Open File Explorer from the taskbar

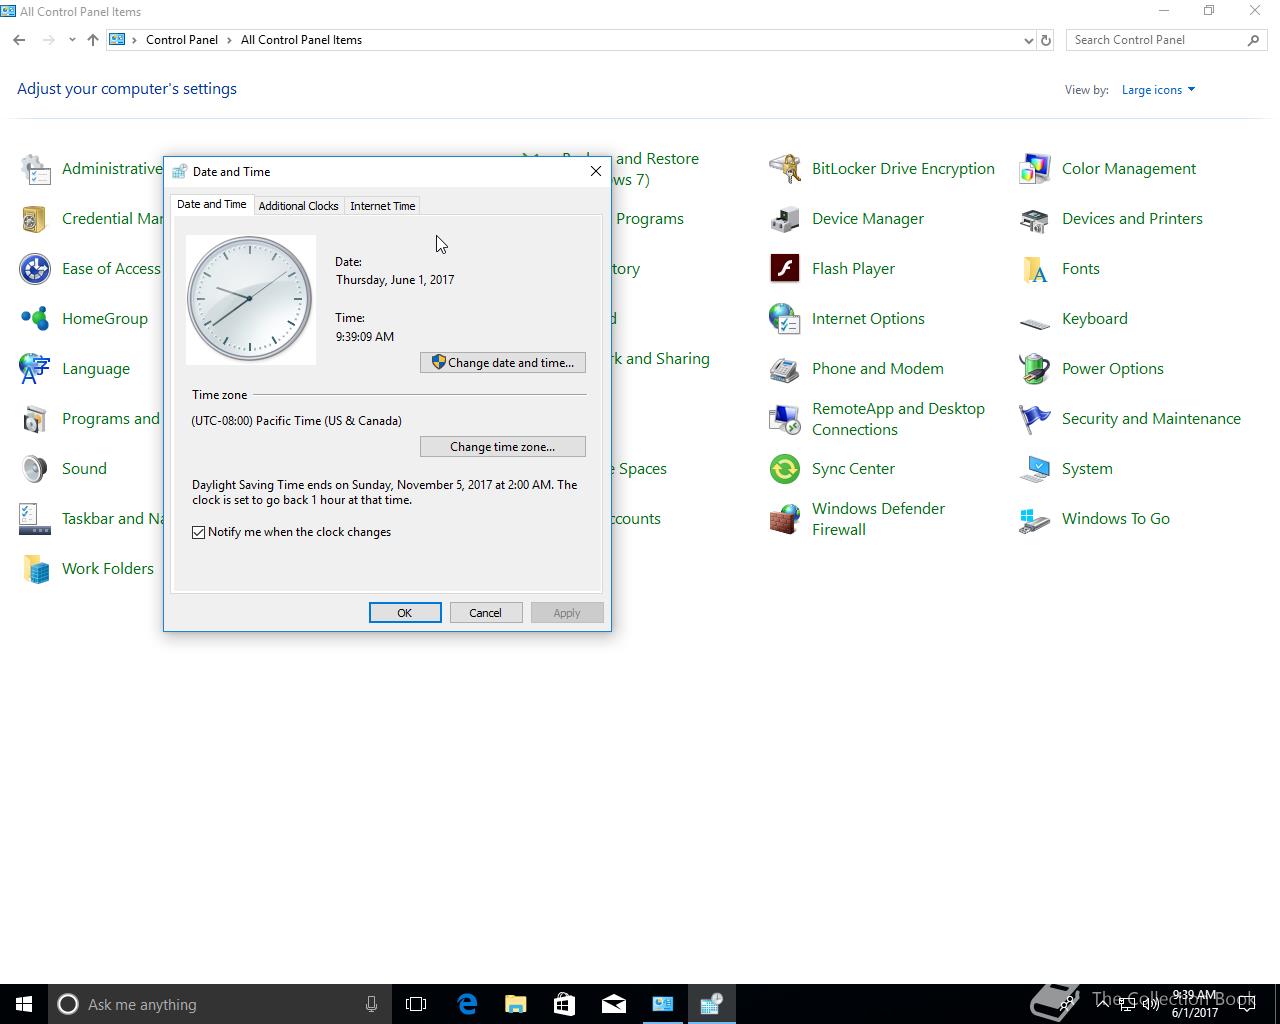coord(516,1004)
